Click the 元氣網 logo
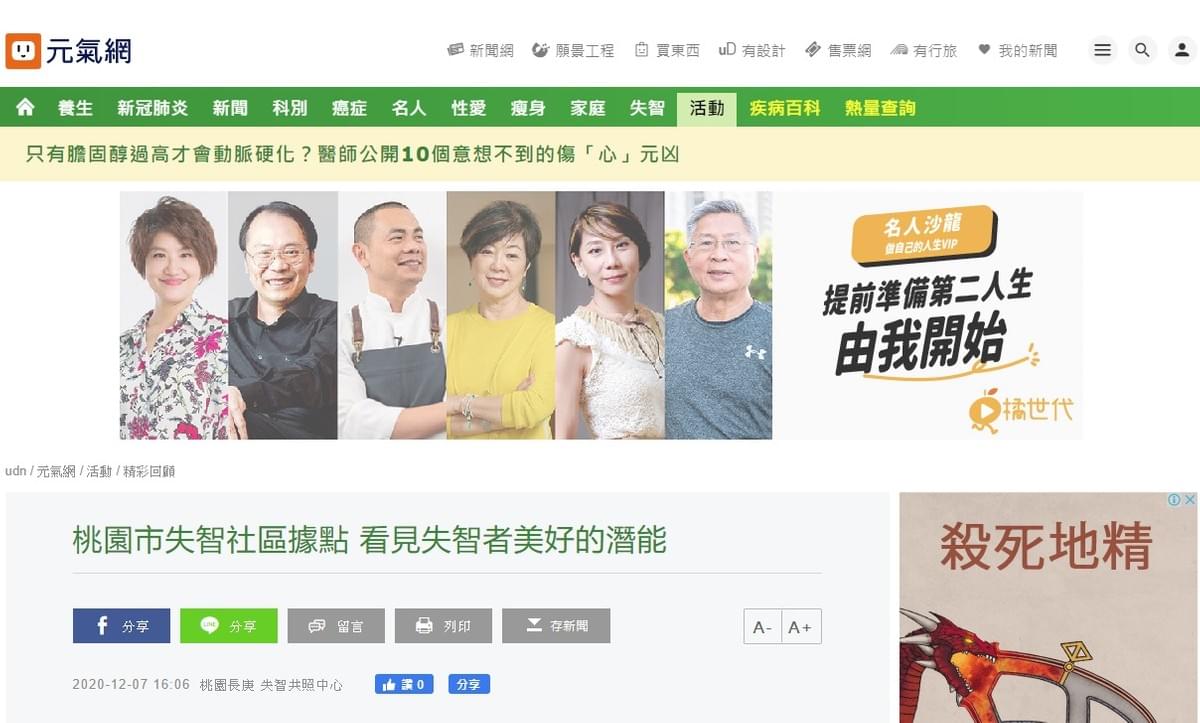The height and width of the screenshot is (723, 1200). click(68, 50)
